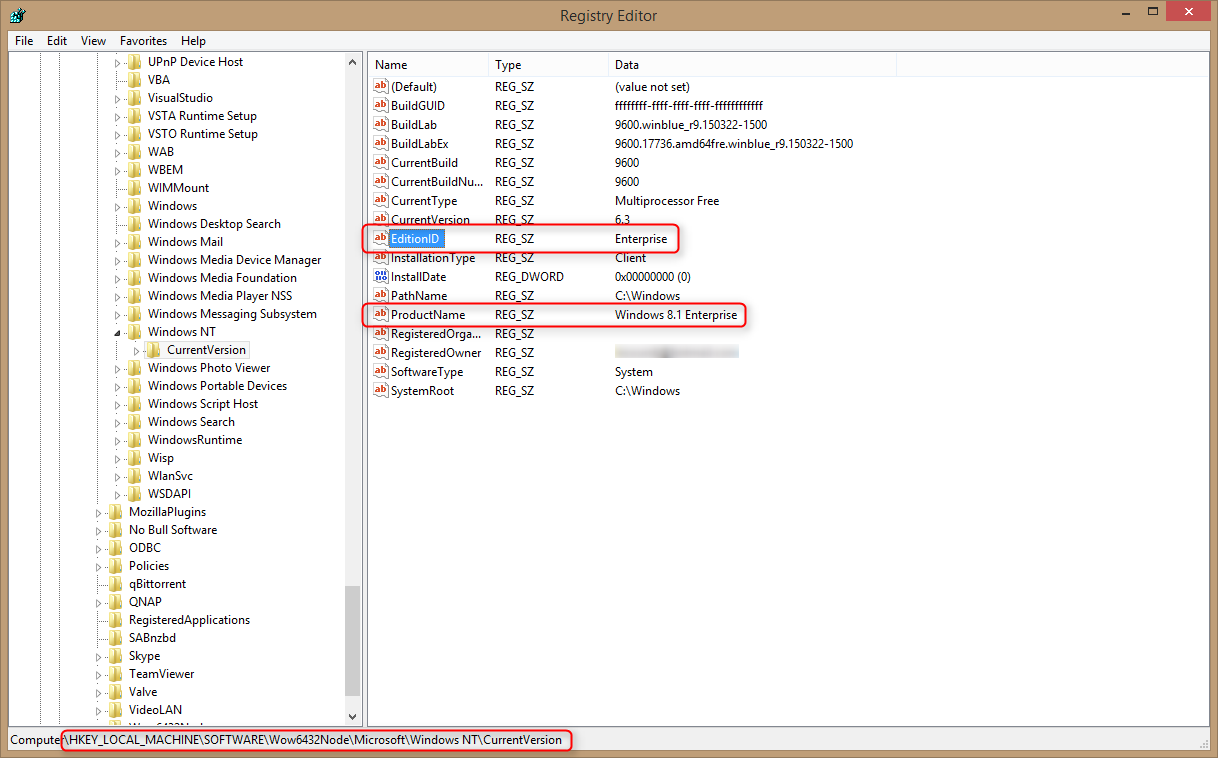Click the string icon beside BuildGUID
Screen dimensions: 1218x758
pos(380,105)
